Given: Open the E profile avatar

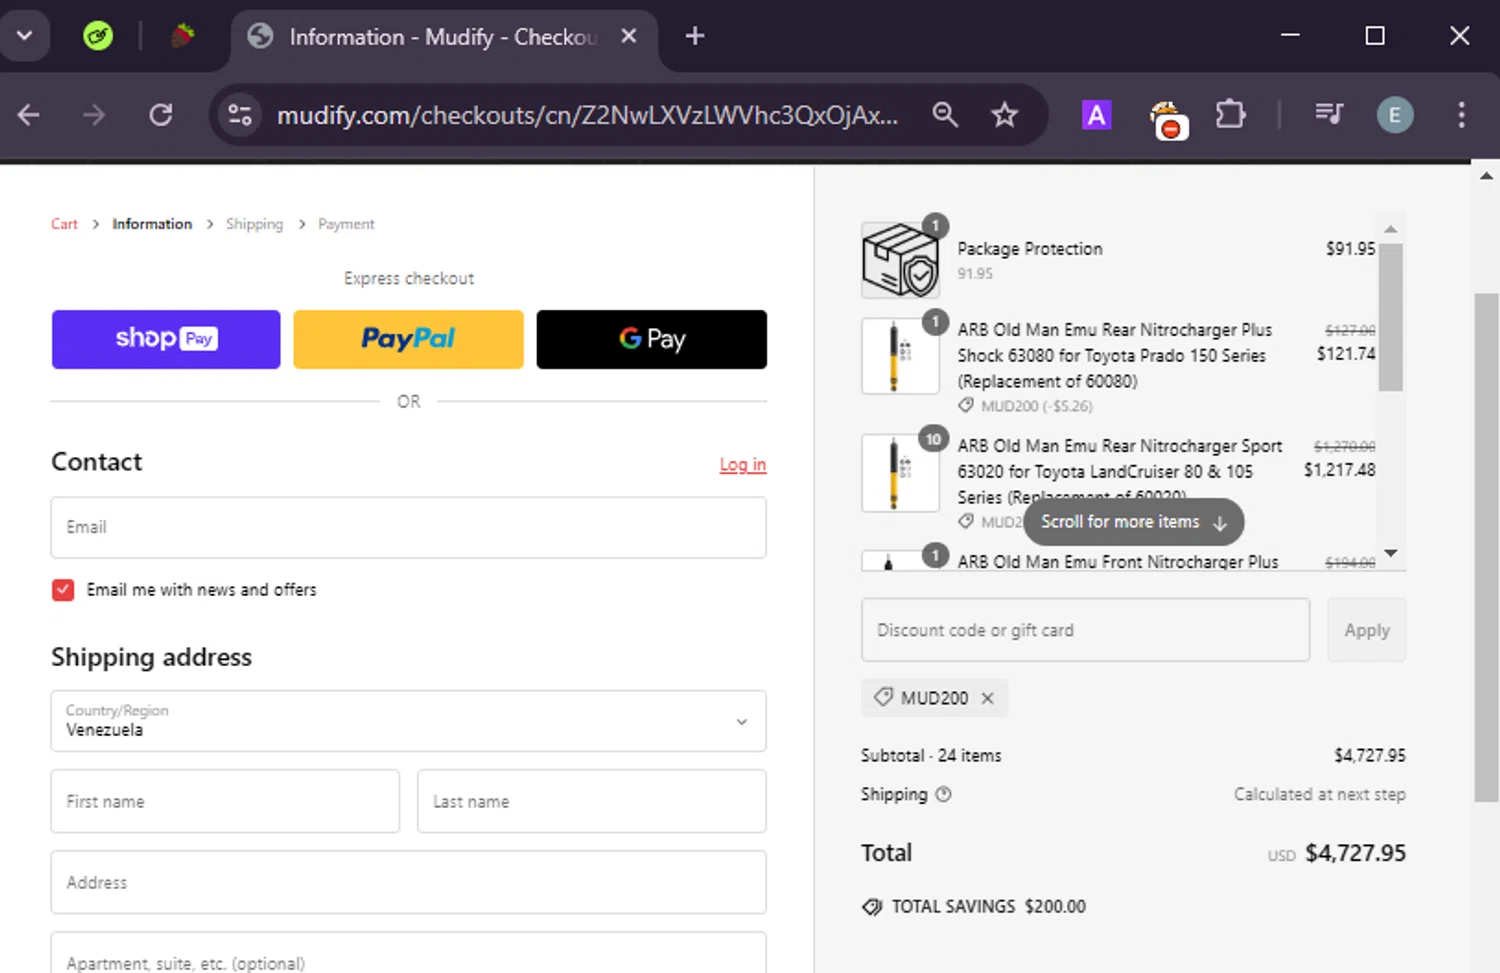Looking at the screenshot, I should pos(1395,115).
